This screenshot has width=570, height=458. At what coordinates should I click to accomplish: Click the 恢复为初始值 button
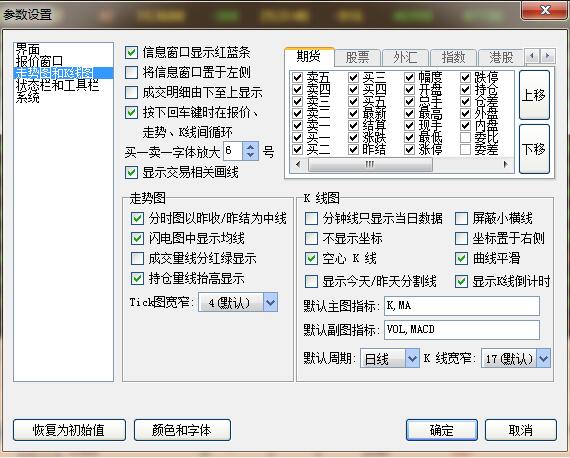pos(69,430)
